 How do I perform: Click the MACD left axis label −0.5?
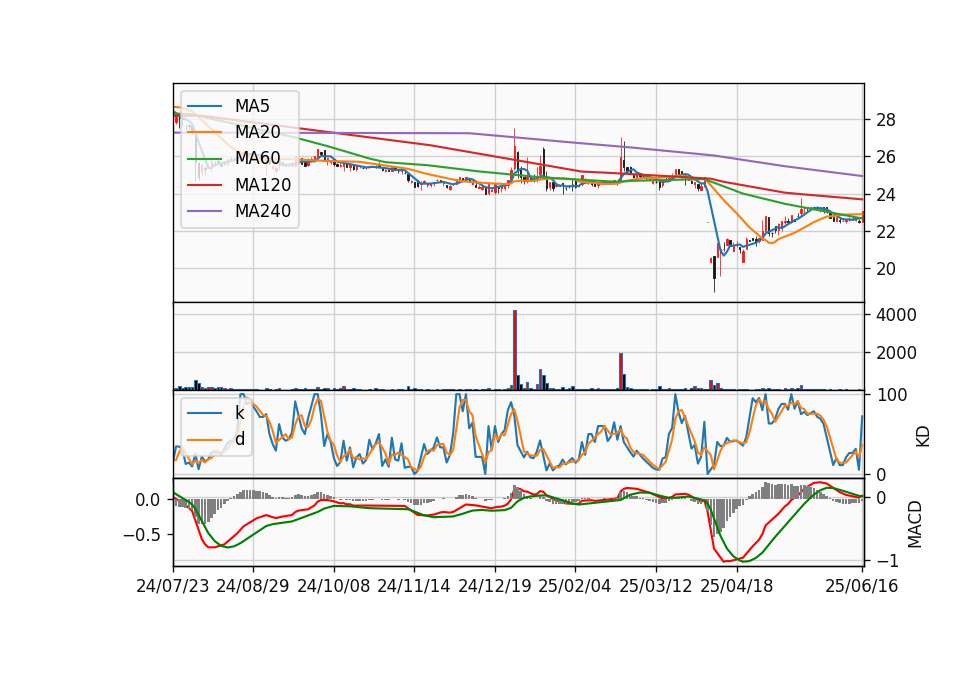click(142, 535)
